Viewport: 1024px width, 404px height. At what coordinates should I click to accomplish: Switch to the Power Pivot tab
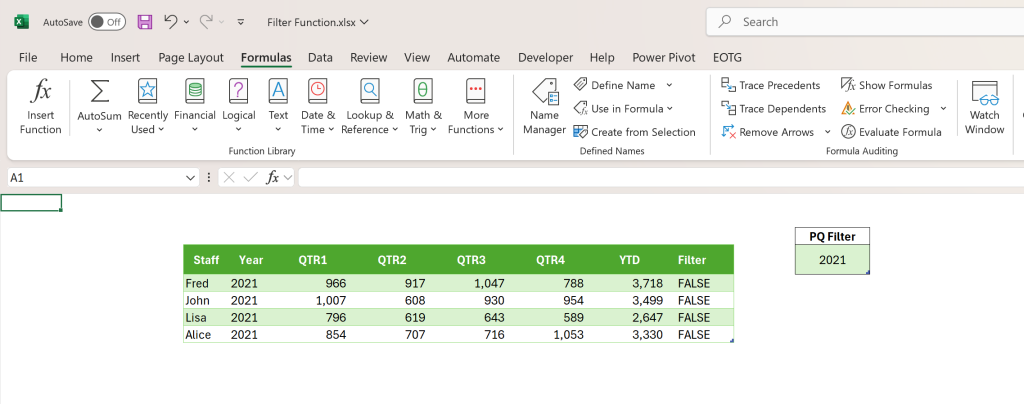[x=664, y=57]
